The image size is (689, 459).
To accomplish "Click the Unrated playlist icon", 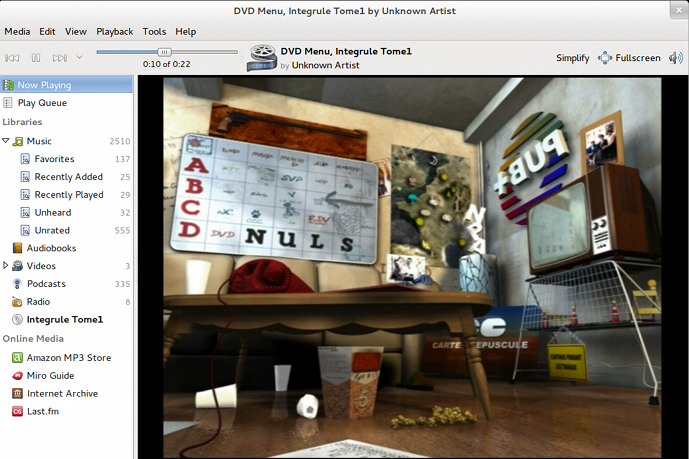I will tap(25, 231).
